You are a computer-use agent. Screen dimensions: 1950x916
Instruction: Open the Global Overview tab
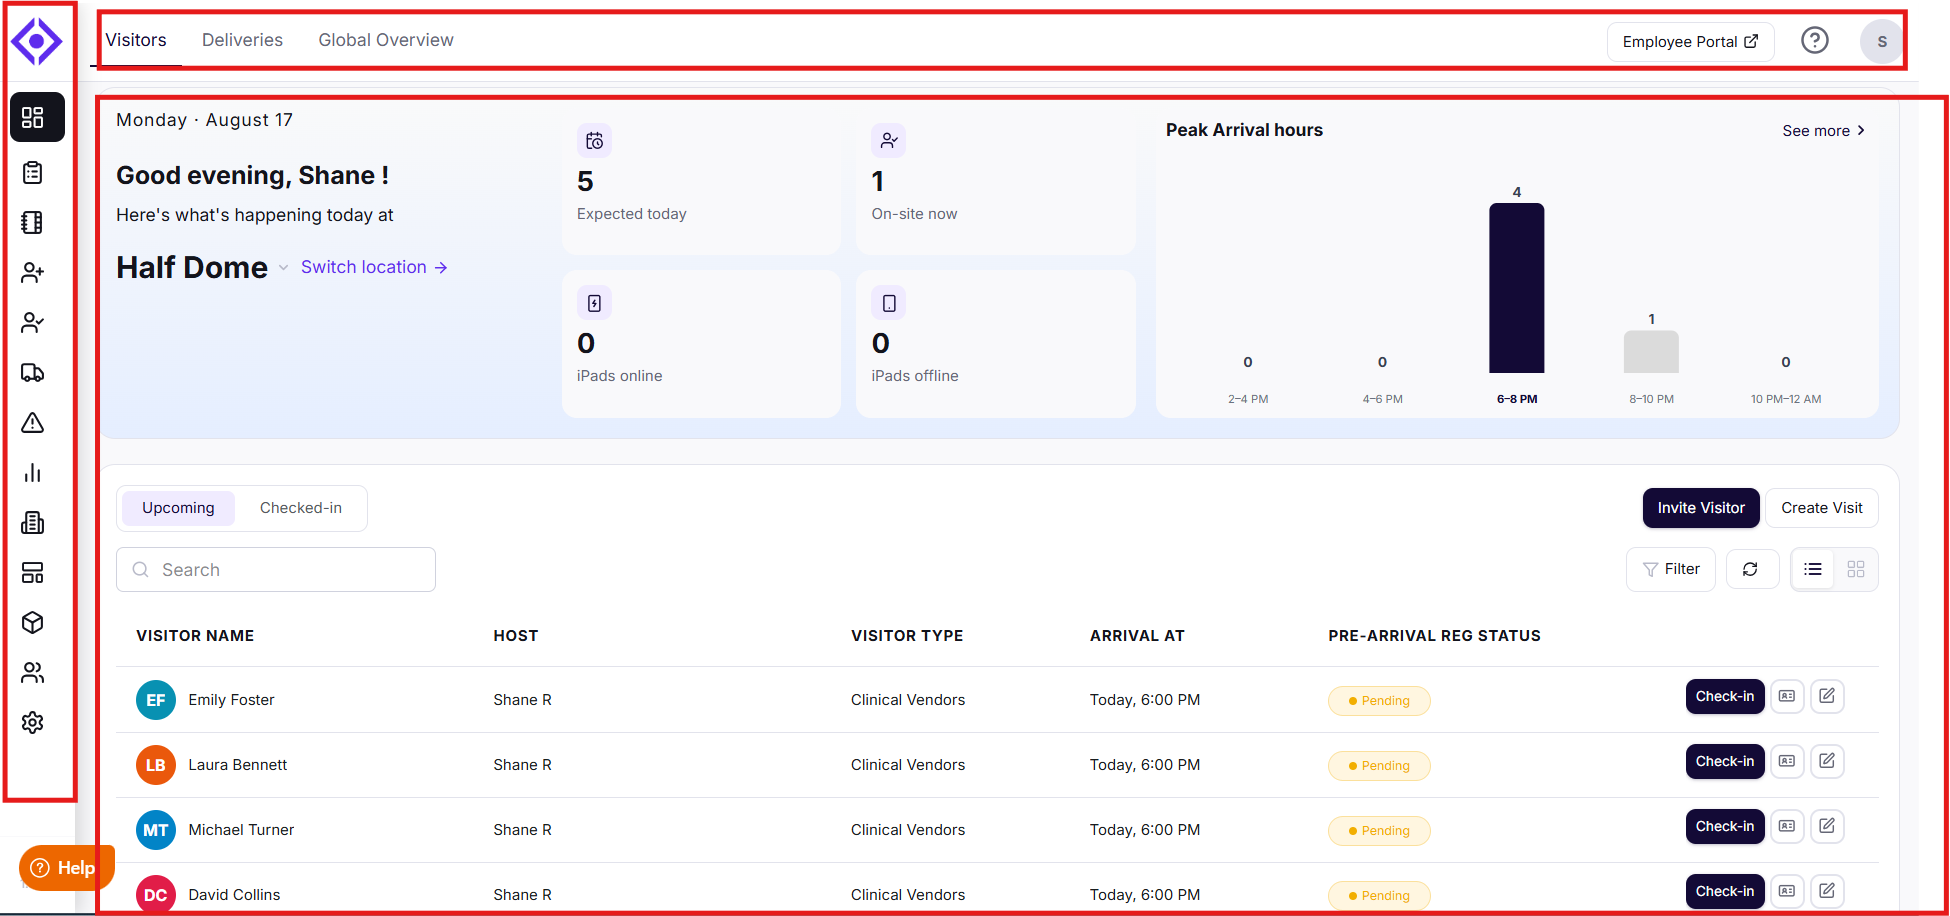[x=386, y=40]
